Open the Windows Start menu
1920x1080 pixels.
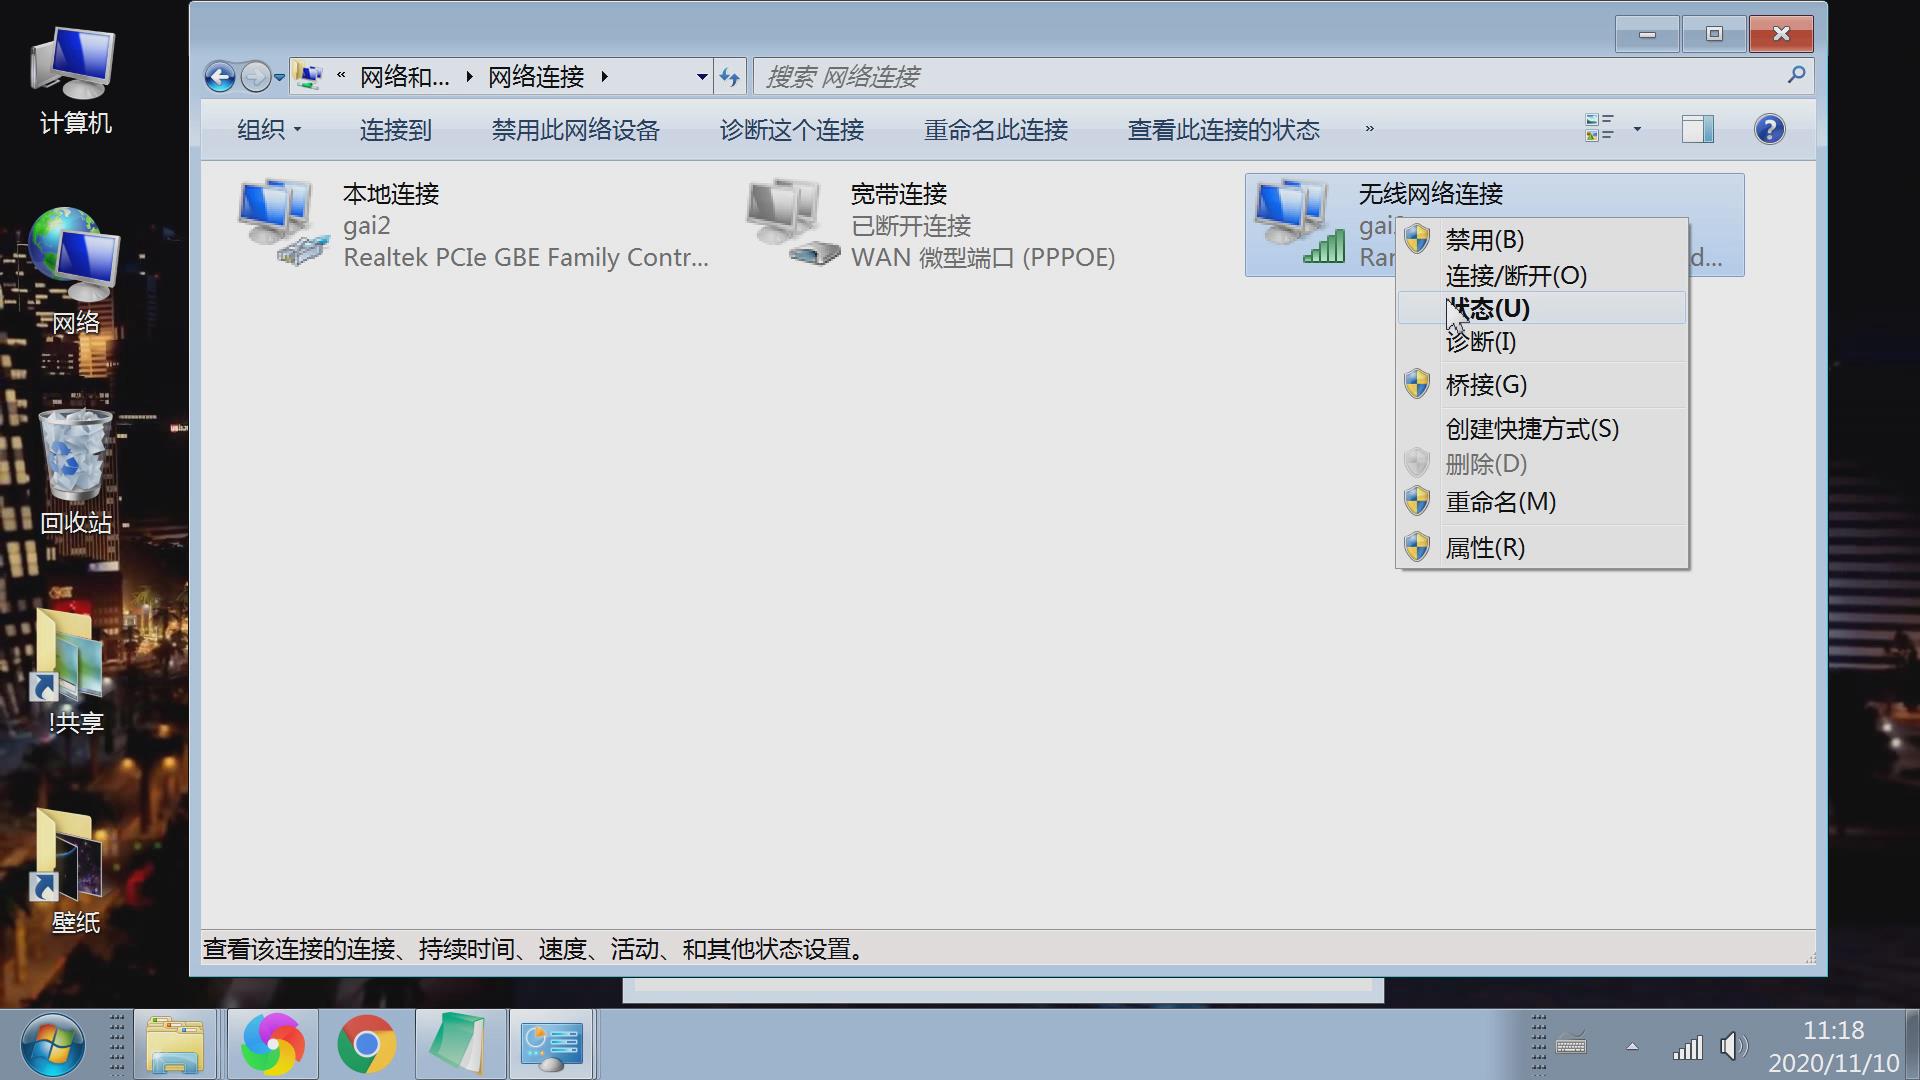point(54,1043)
